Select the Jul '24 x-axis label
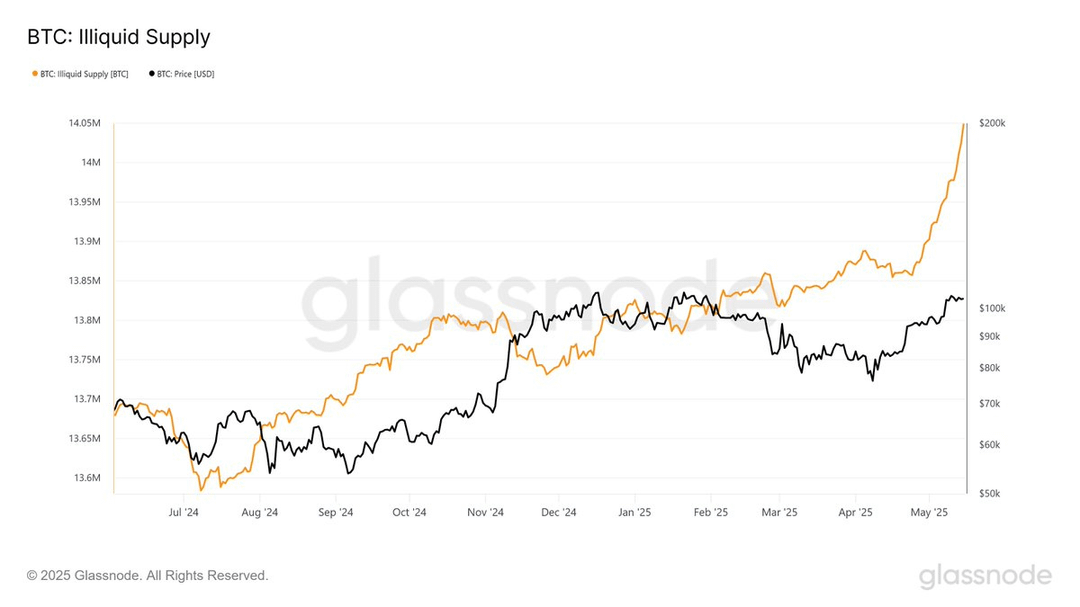 pos(183,513)
